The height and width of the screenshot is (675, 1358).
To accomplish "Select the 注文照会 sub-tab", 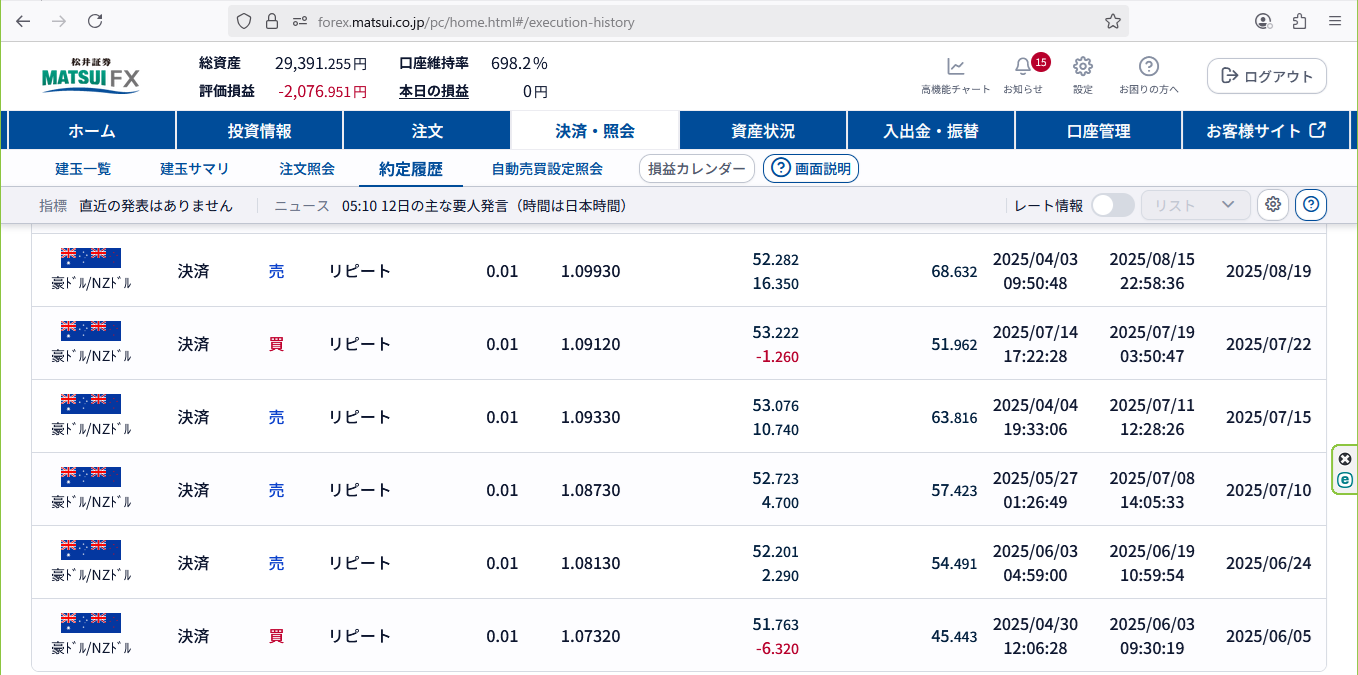I will (x=307, y=169).
